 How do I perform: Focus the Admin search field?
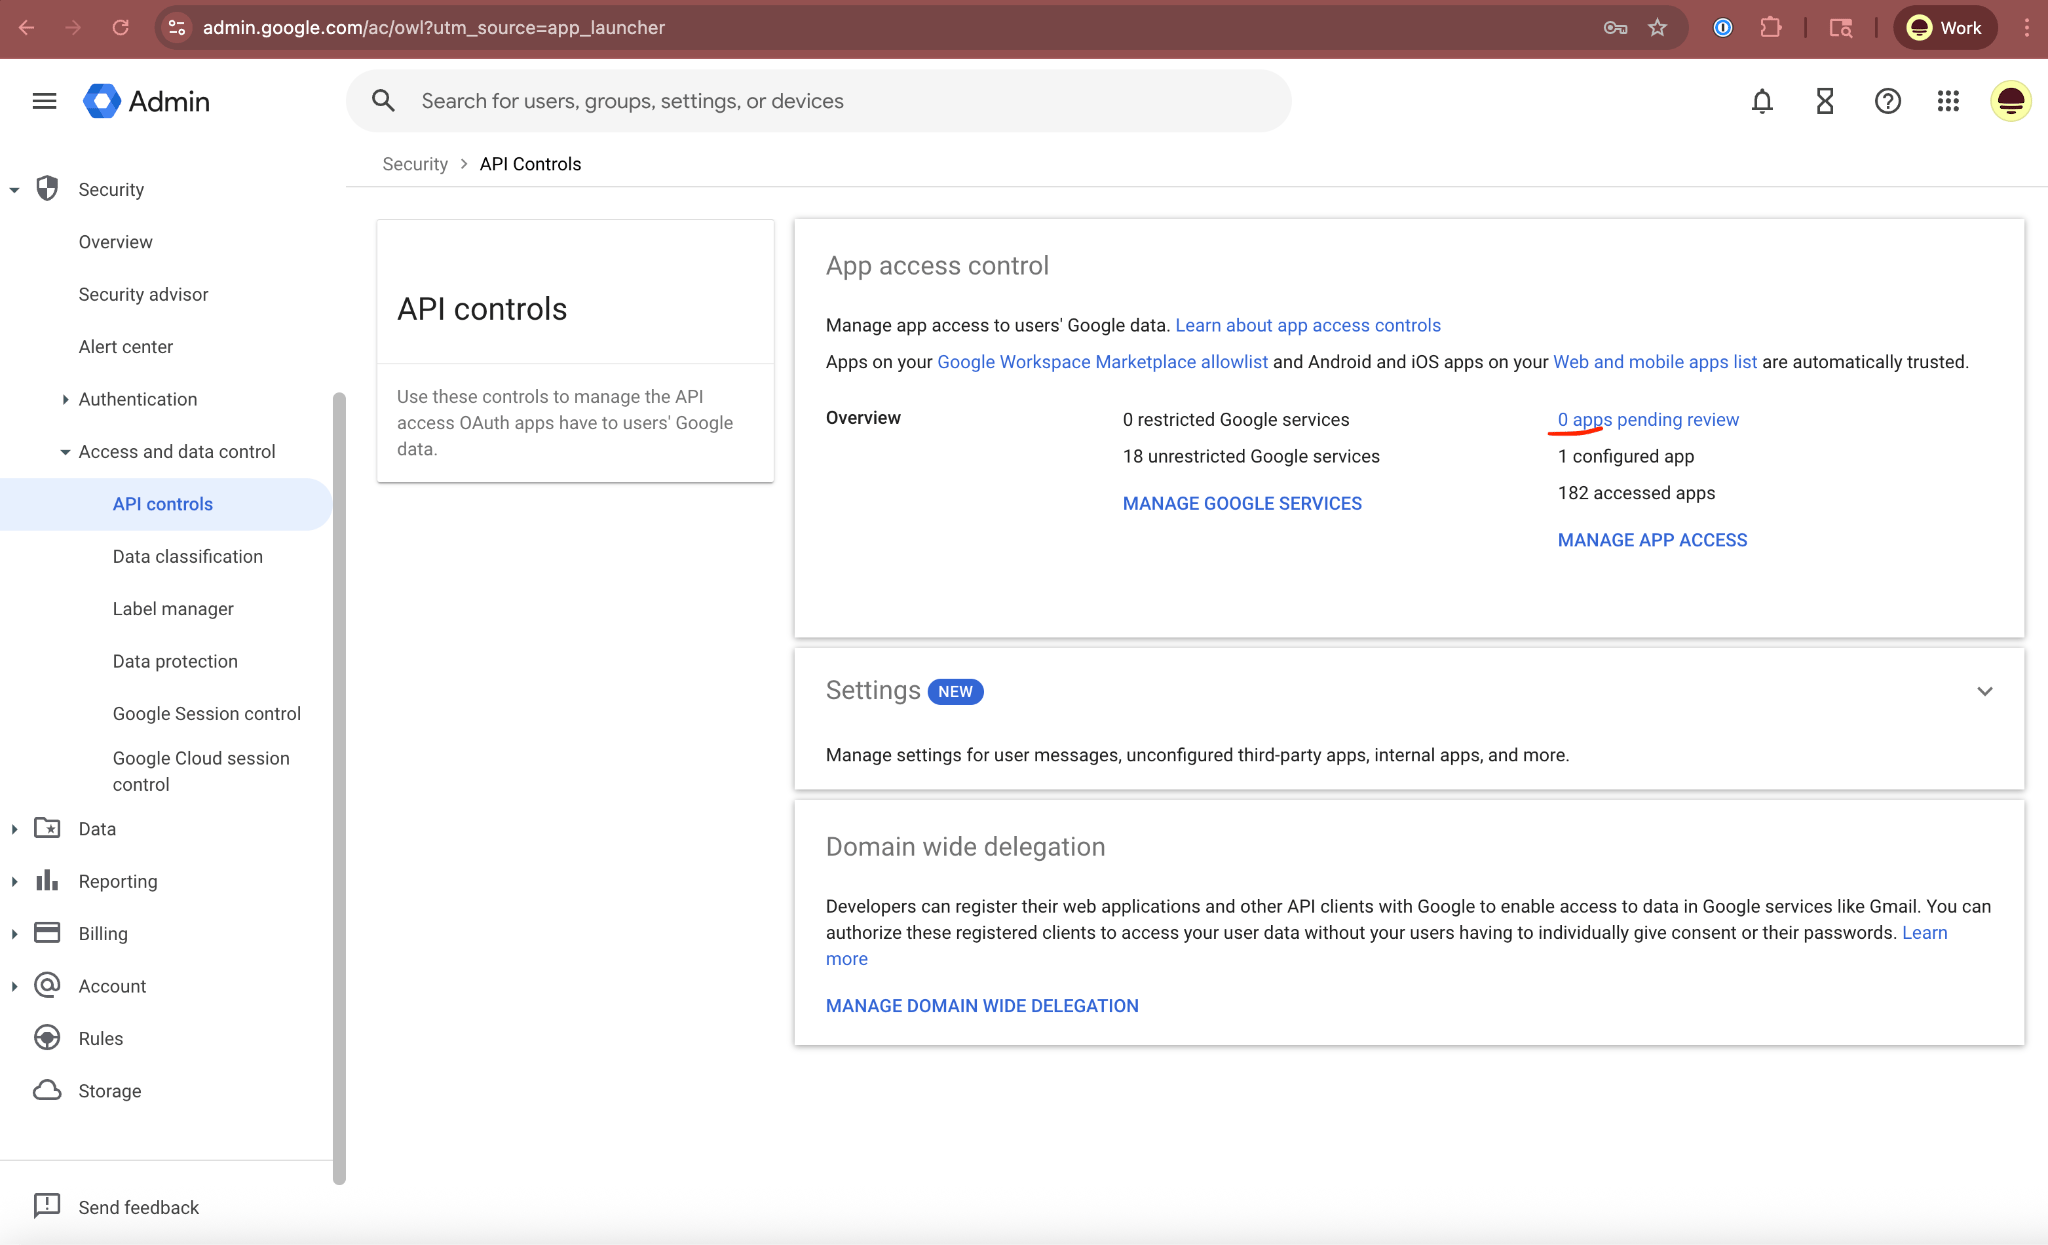click(x=819, y=101)
